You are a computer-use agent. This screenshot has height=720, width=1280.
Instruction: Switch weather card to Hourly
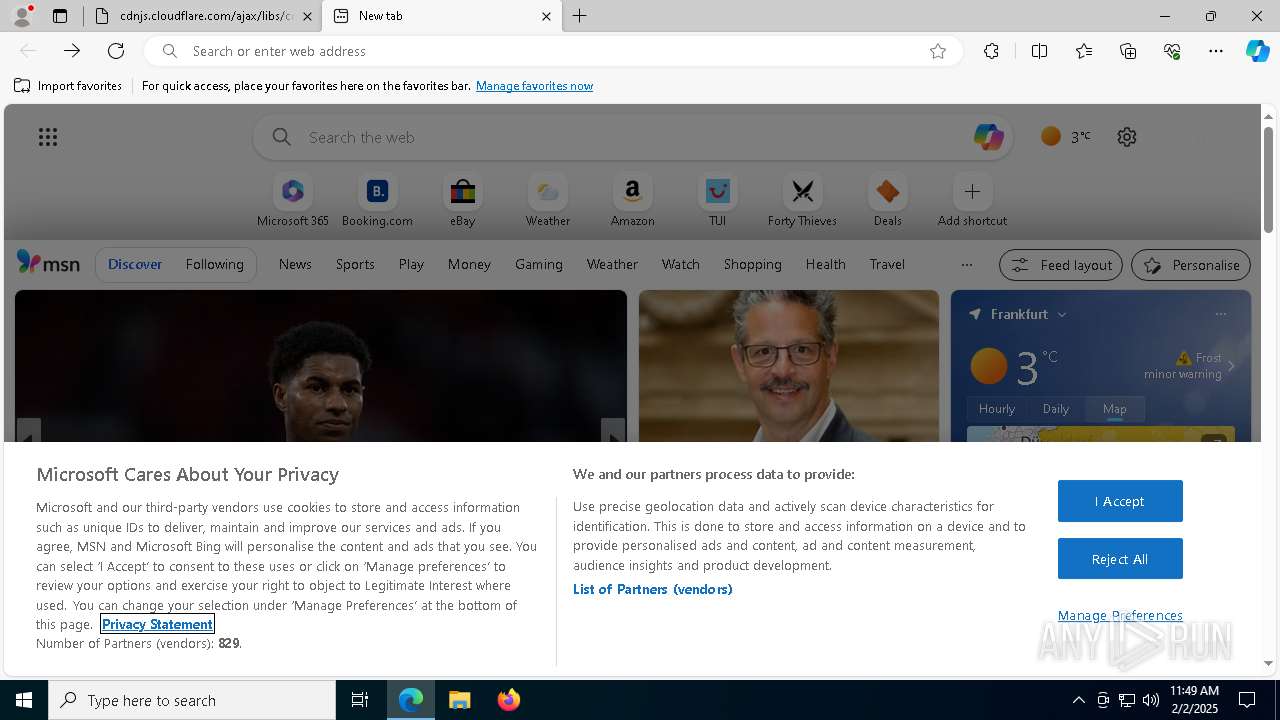(x=997, y=409)
